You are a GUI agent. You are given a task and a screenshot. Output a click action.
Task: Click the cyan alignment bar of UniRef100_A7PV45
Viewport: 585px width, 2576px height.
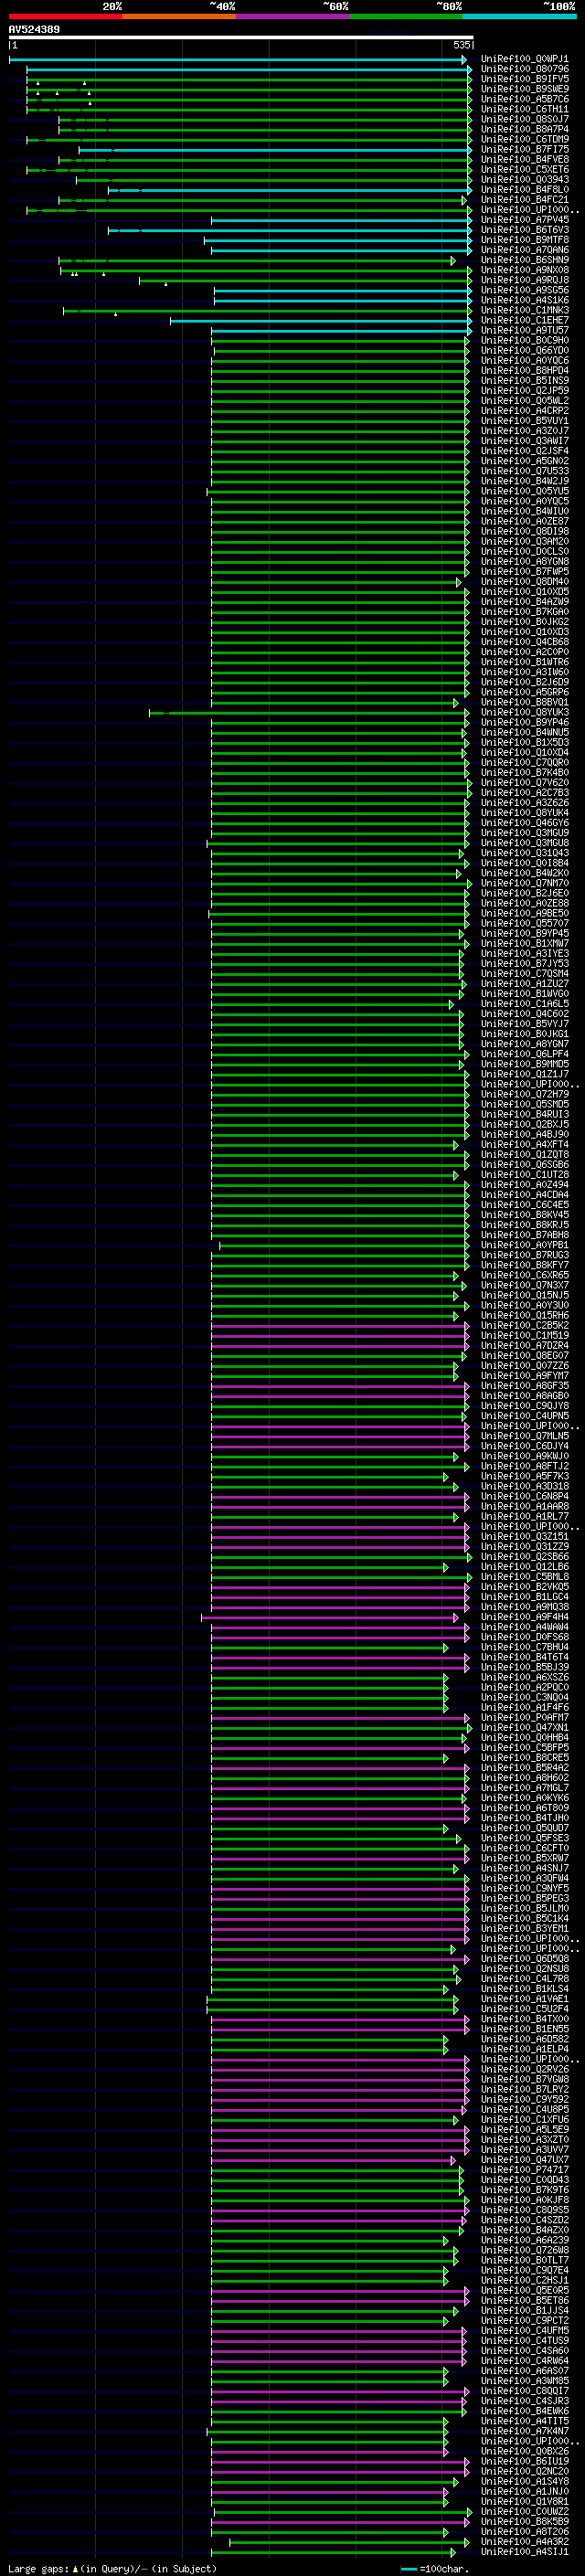341,221
